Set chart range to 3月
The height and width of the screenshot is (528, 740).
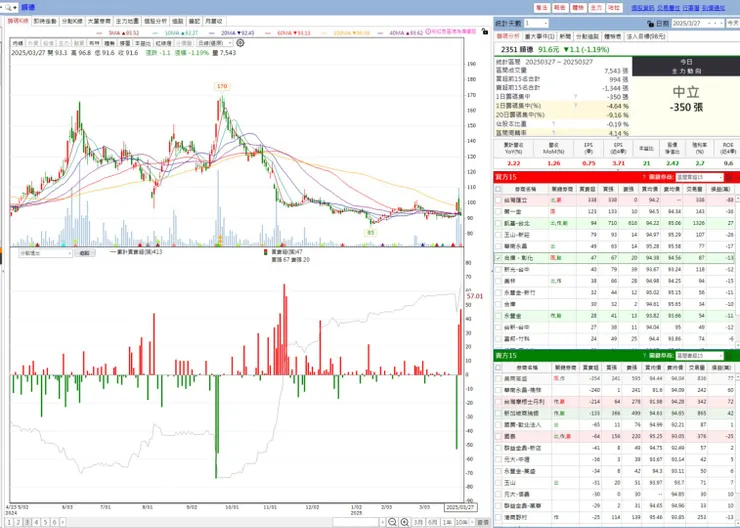coord(418,522)
